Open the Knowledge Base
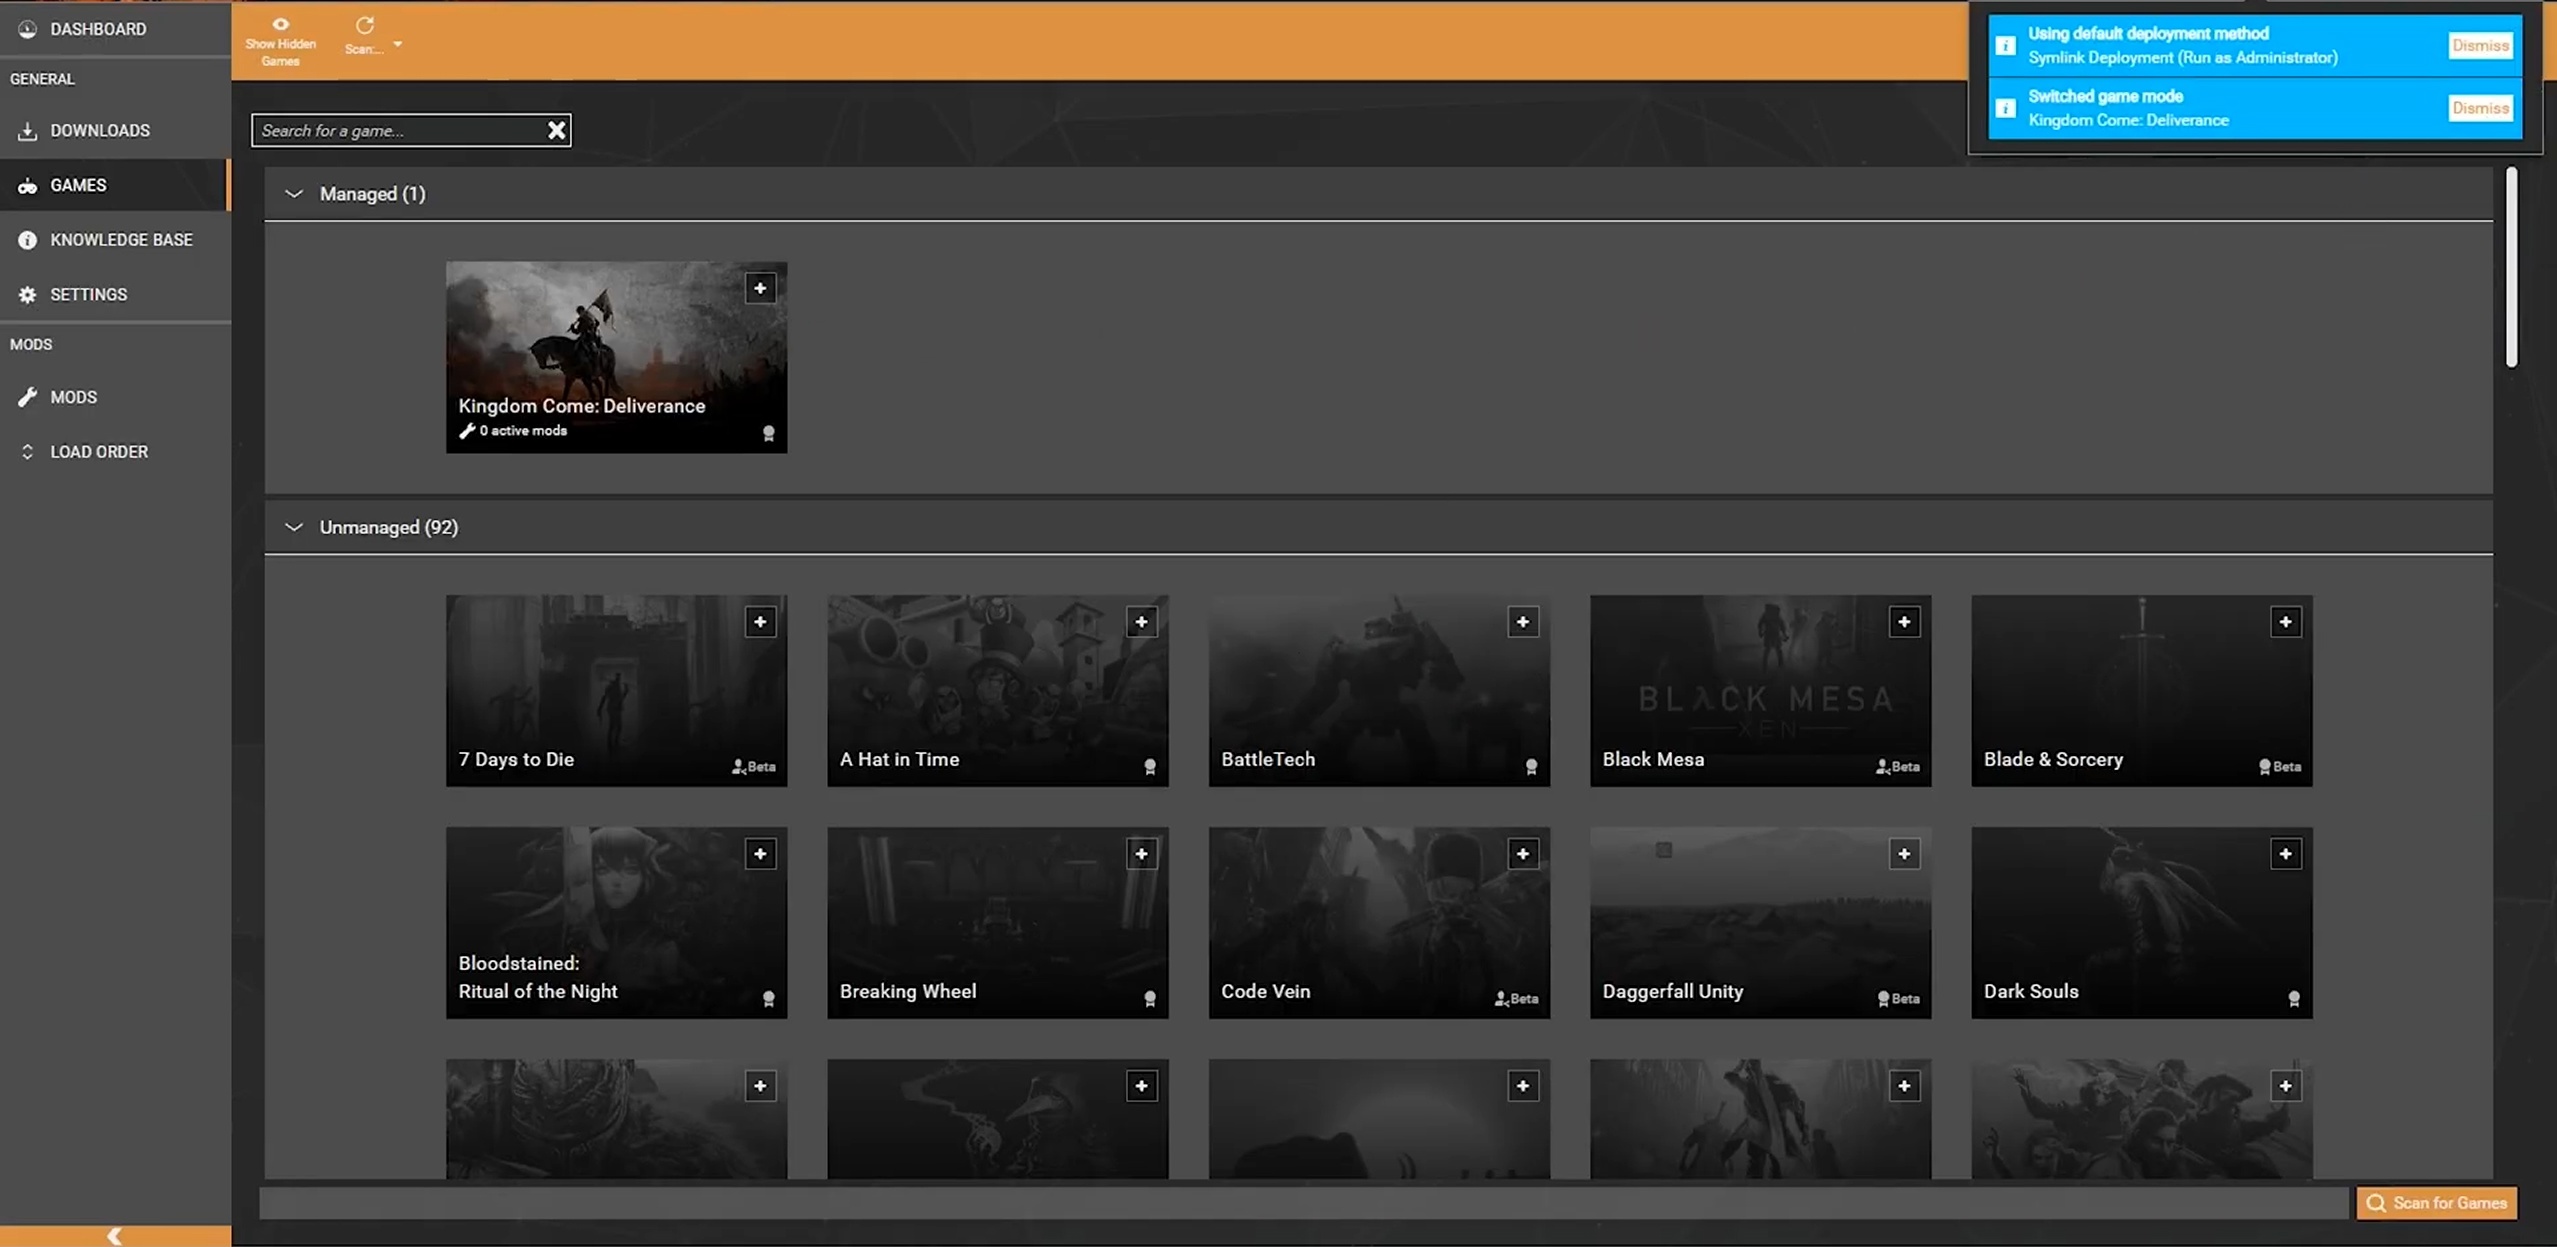The width and height of the screenshot is (2557, 1247). (115, 240)
